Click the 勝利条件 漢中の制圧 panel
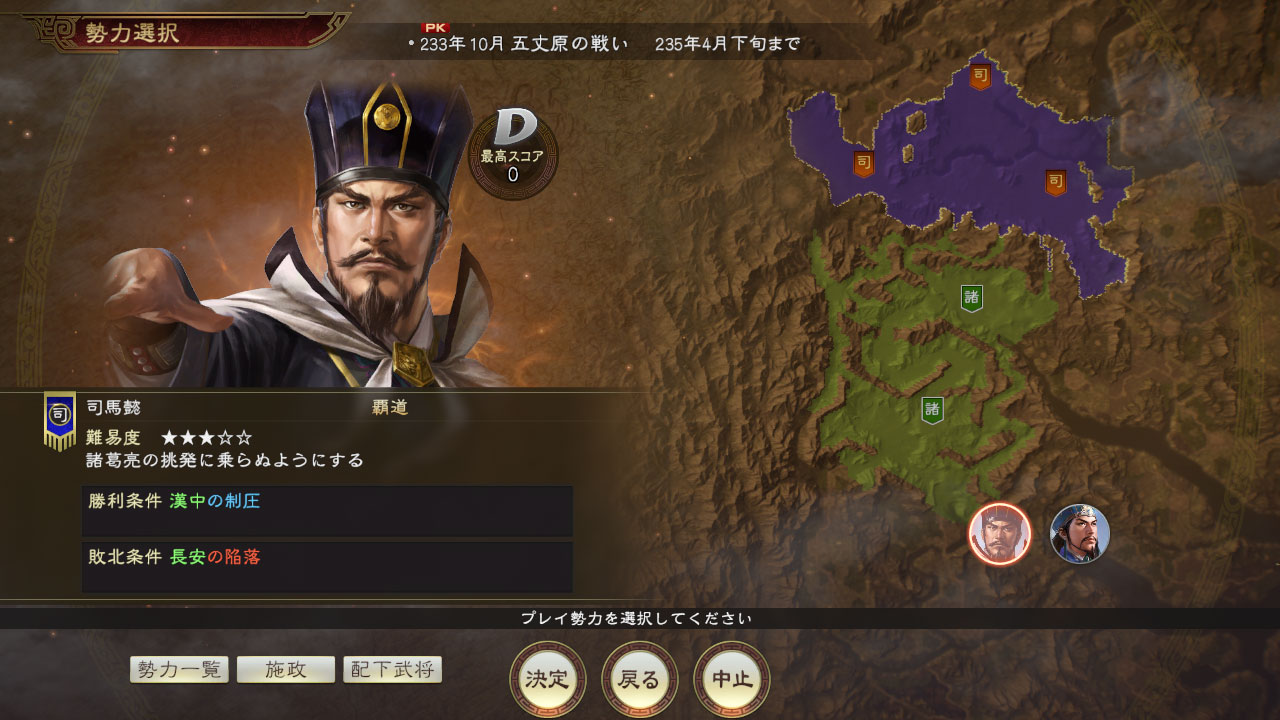This screenshot has height=720, width=1280. pos(327,511)
